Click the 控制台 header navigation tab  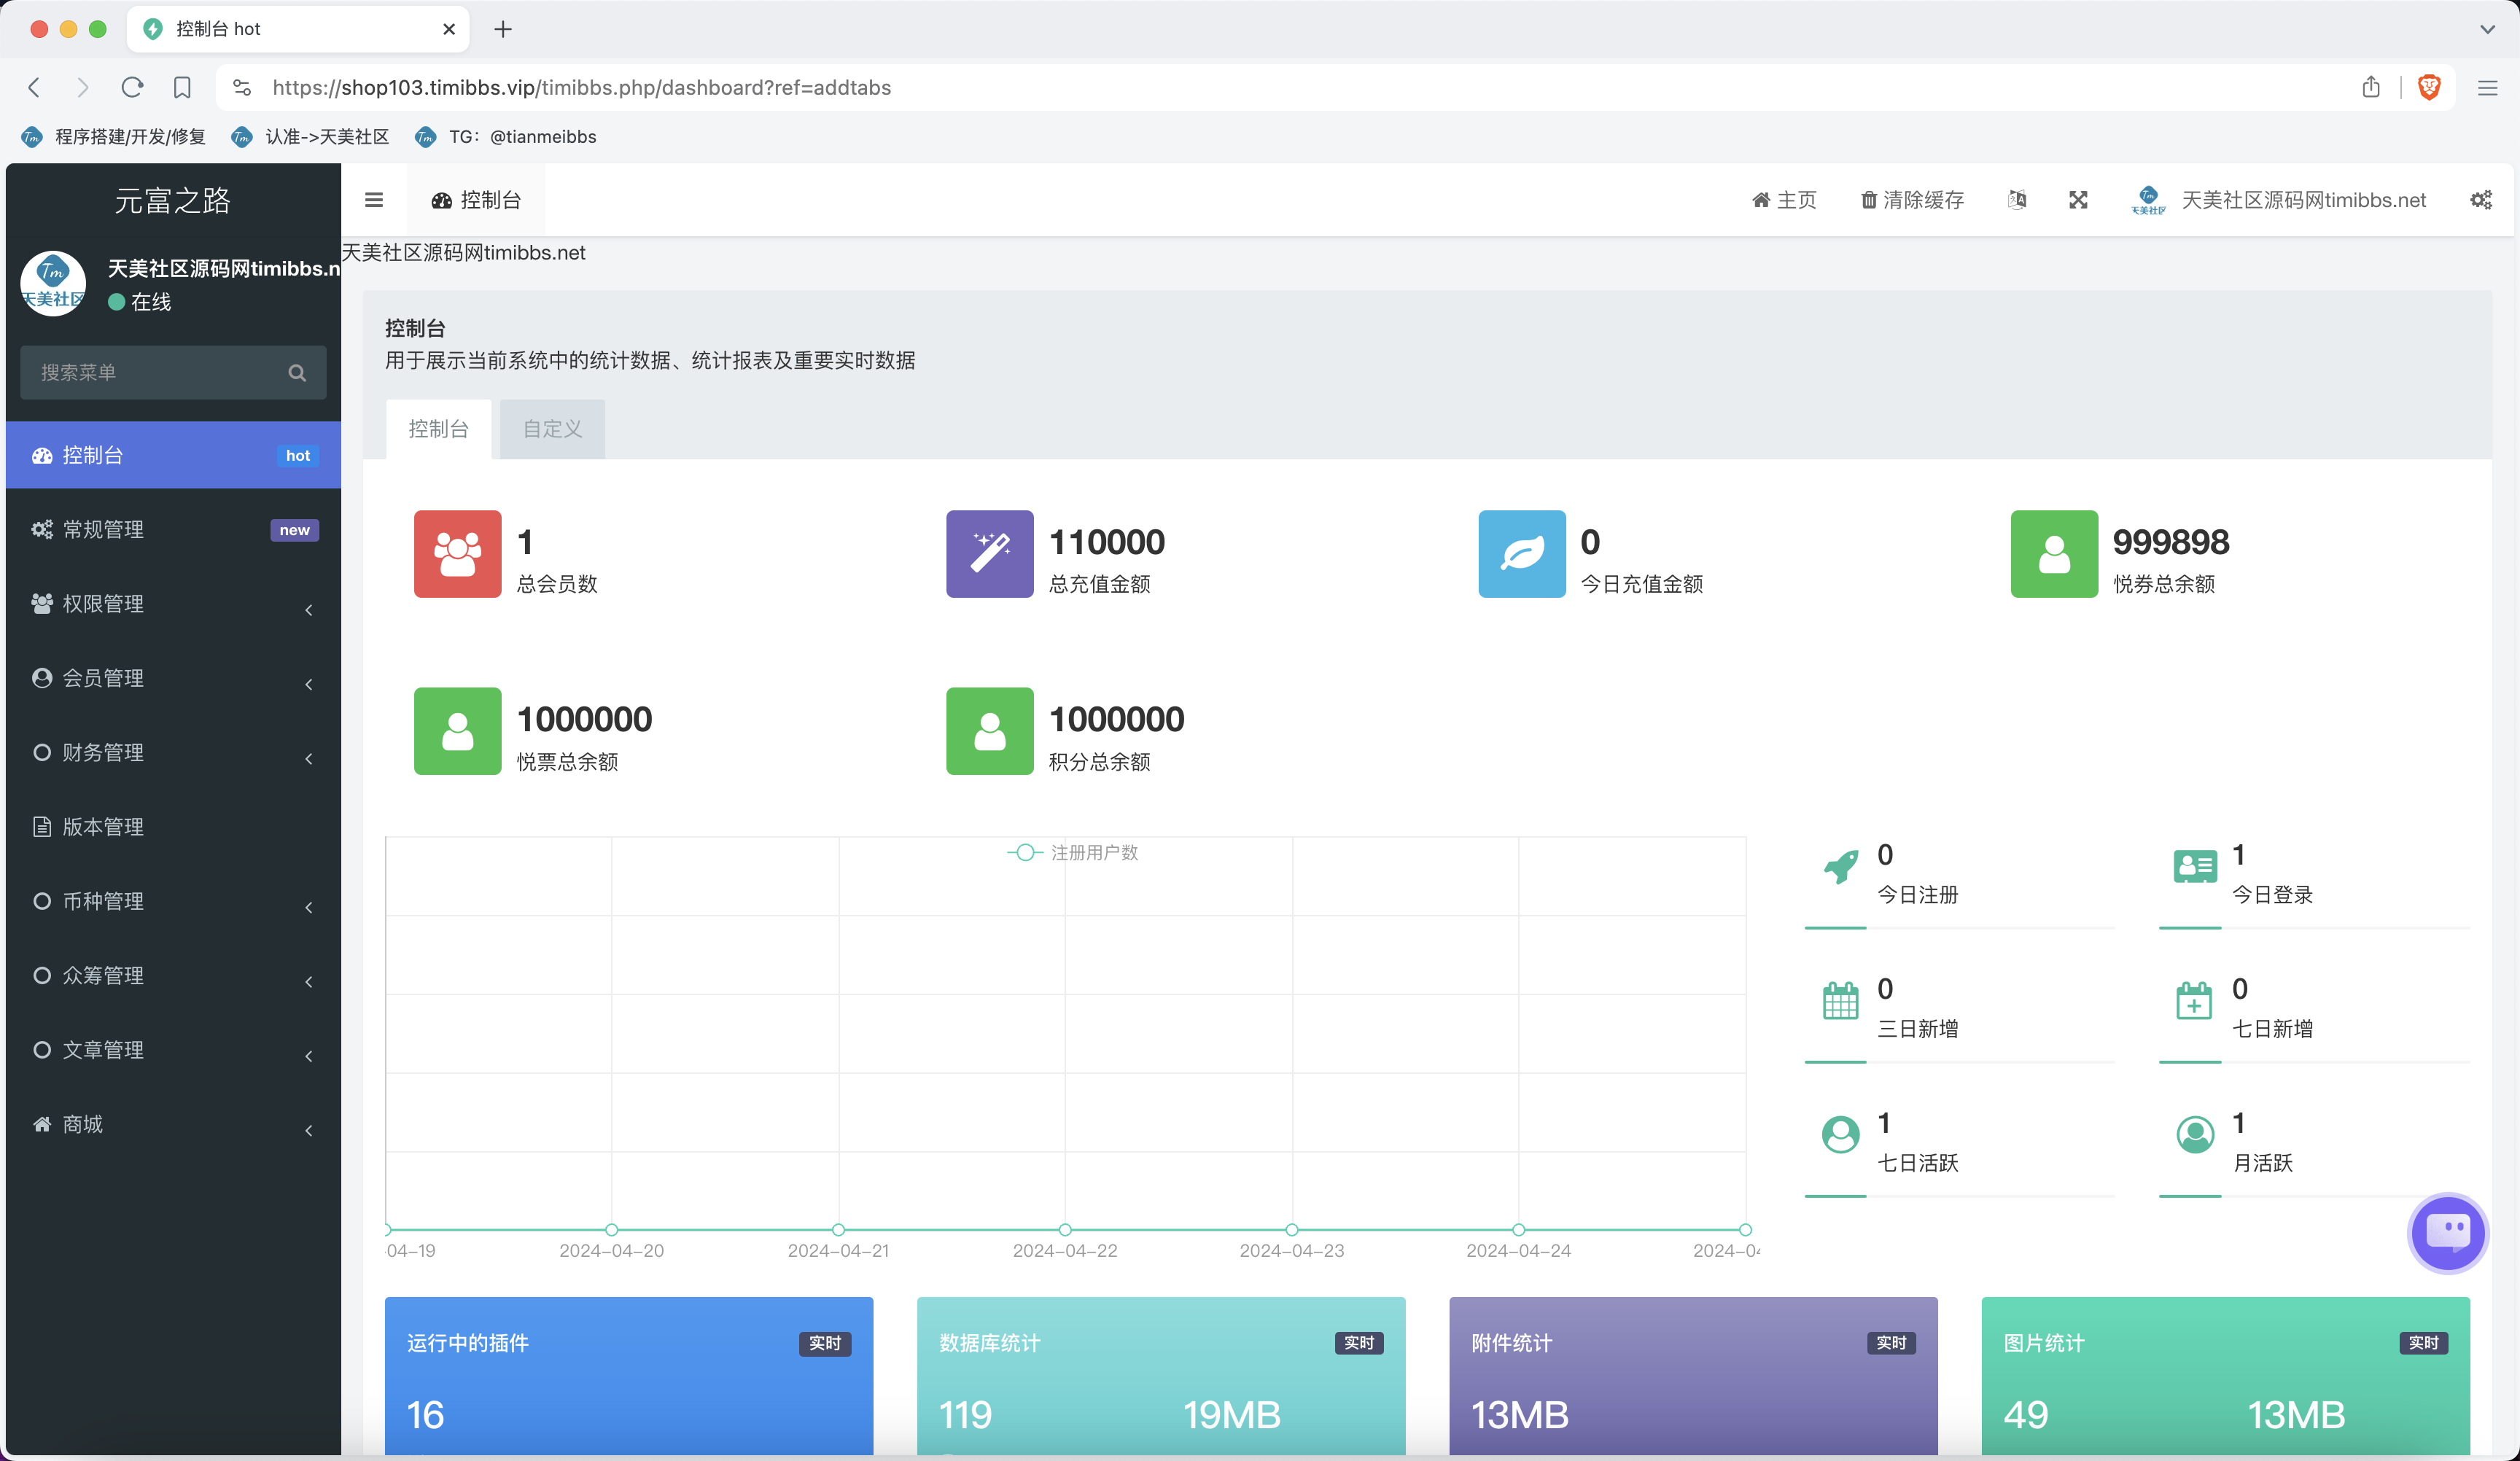(x=476, y=200)
